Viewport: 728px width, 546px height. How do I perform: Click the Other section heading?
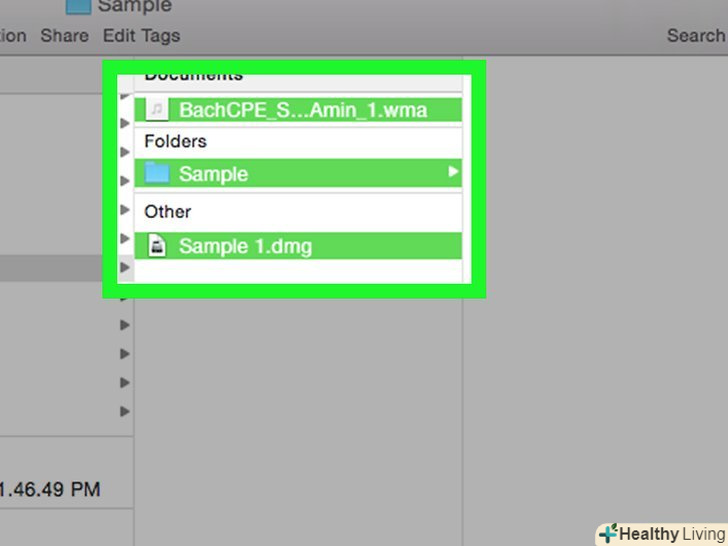click(167, 212)
